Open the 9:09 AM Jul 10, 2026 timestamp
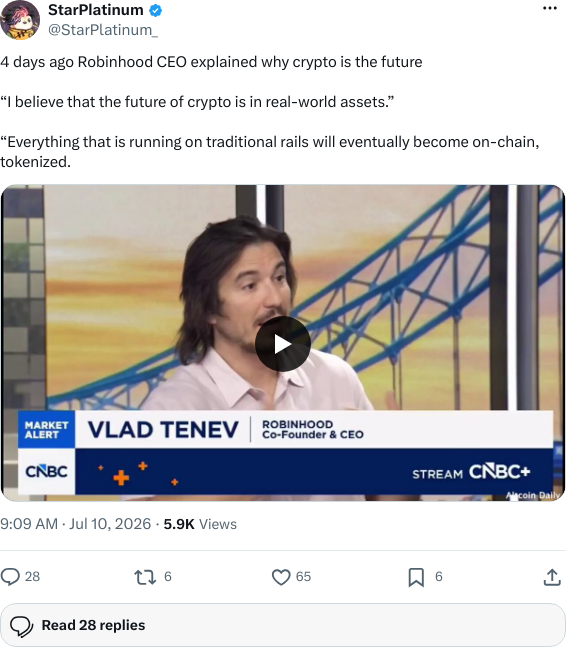The height and width of the screenshot is (655, 566). point(76,524)
